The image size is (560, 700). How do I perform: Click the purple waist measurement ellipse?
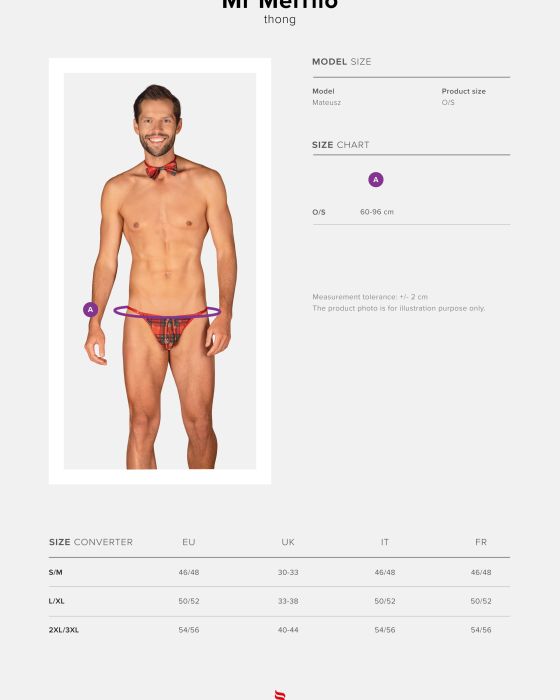pyautogui.click(x=167, y=312)
